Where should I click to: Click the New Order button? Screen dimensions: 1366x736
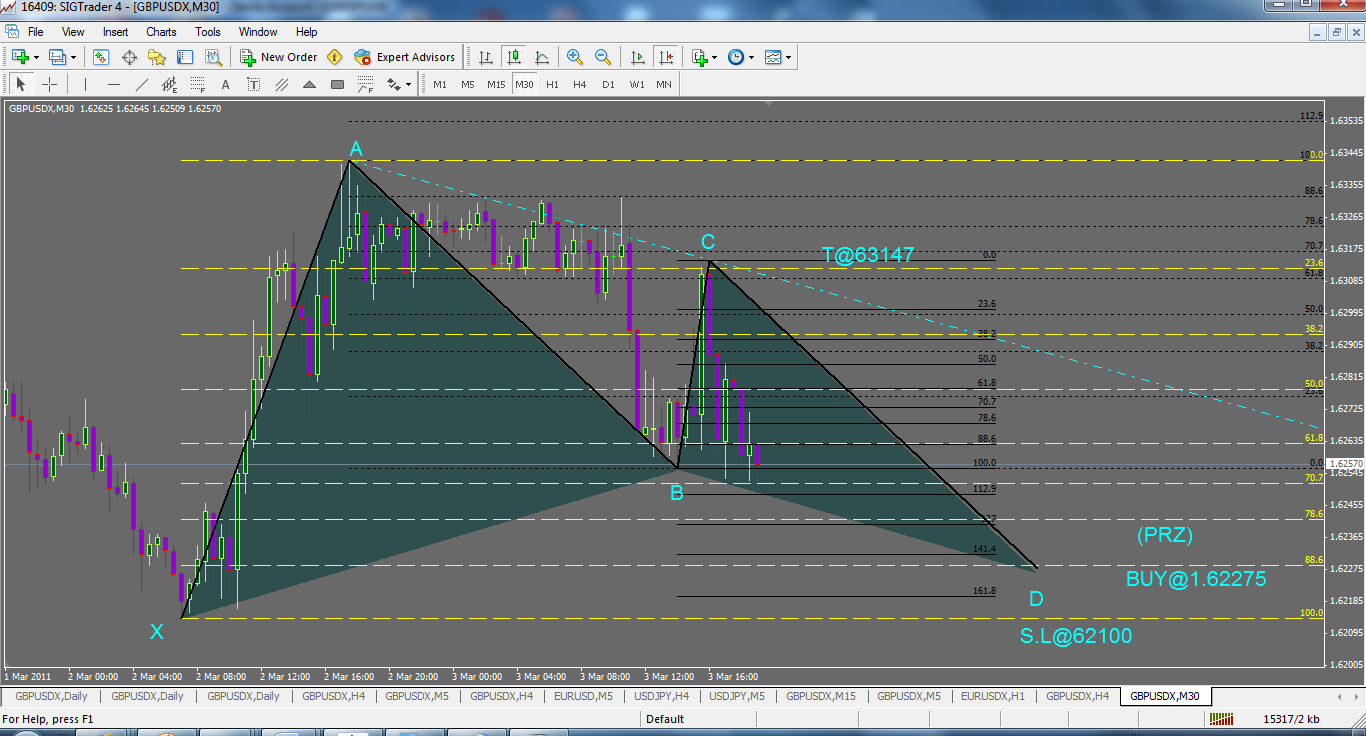[x=279, y=57]
